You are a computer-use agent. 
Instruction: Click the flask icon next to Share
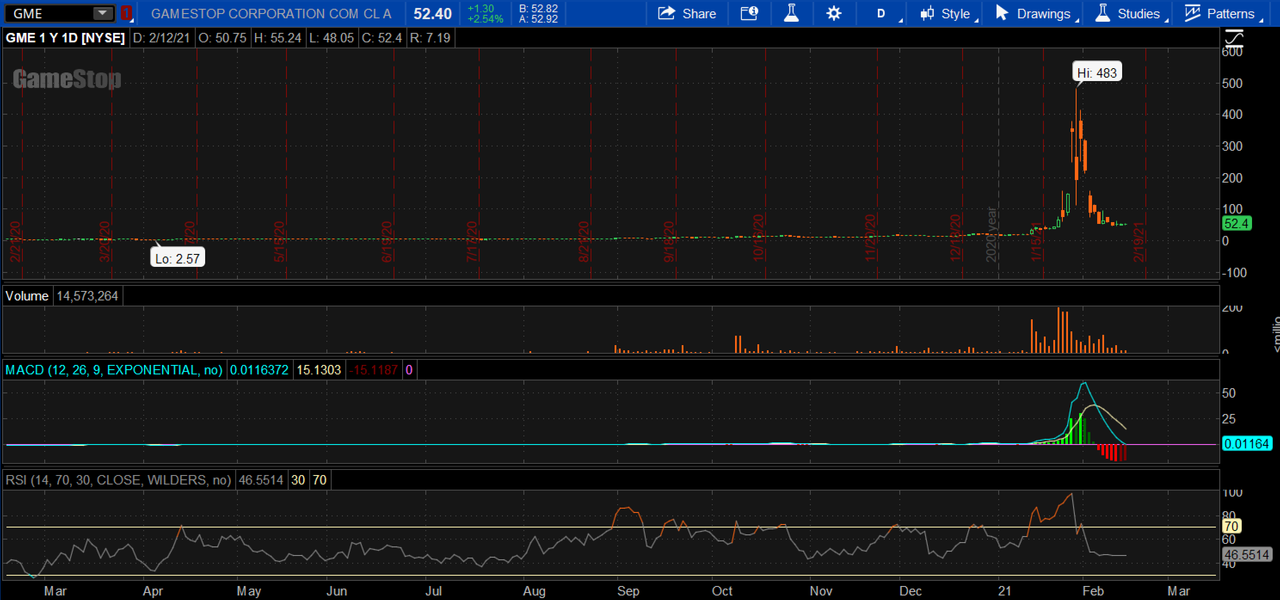(x=791, y=13)
